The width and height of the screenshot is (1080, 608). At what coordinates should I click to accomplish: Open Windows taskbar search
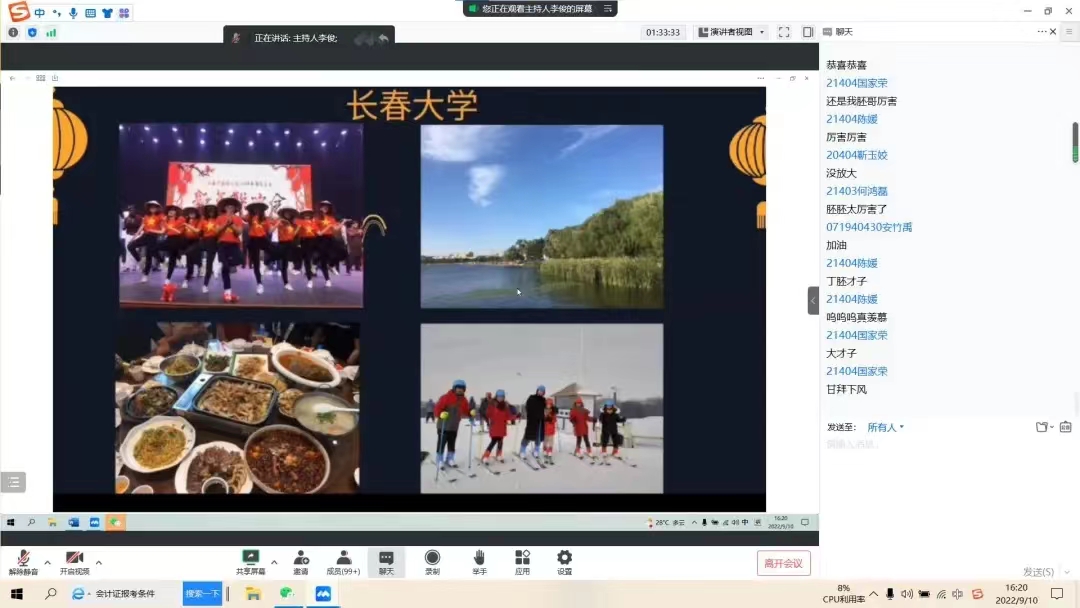50,594
